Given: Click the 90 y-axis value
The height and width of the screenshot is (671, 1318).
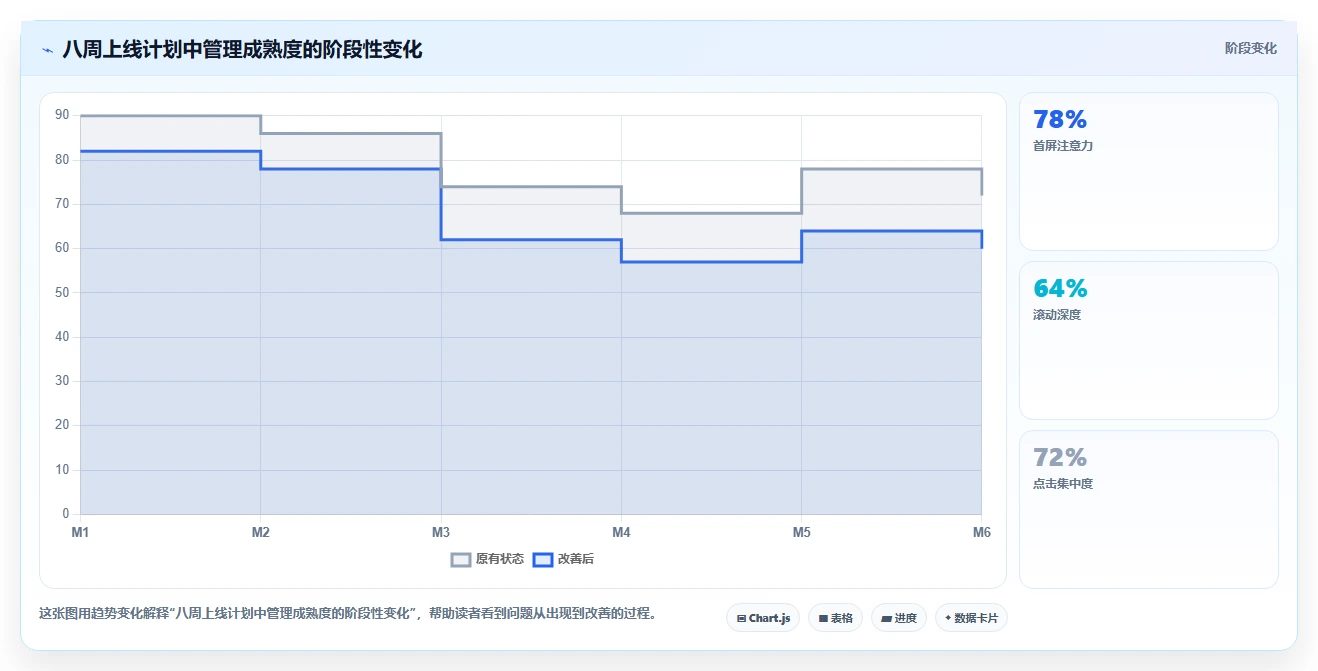Looking at the screenshot, I should pyautogui.click(x=62, y=115).
